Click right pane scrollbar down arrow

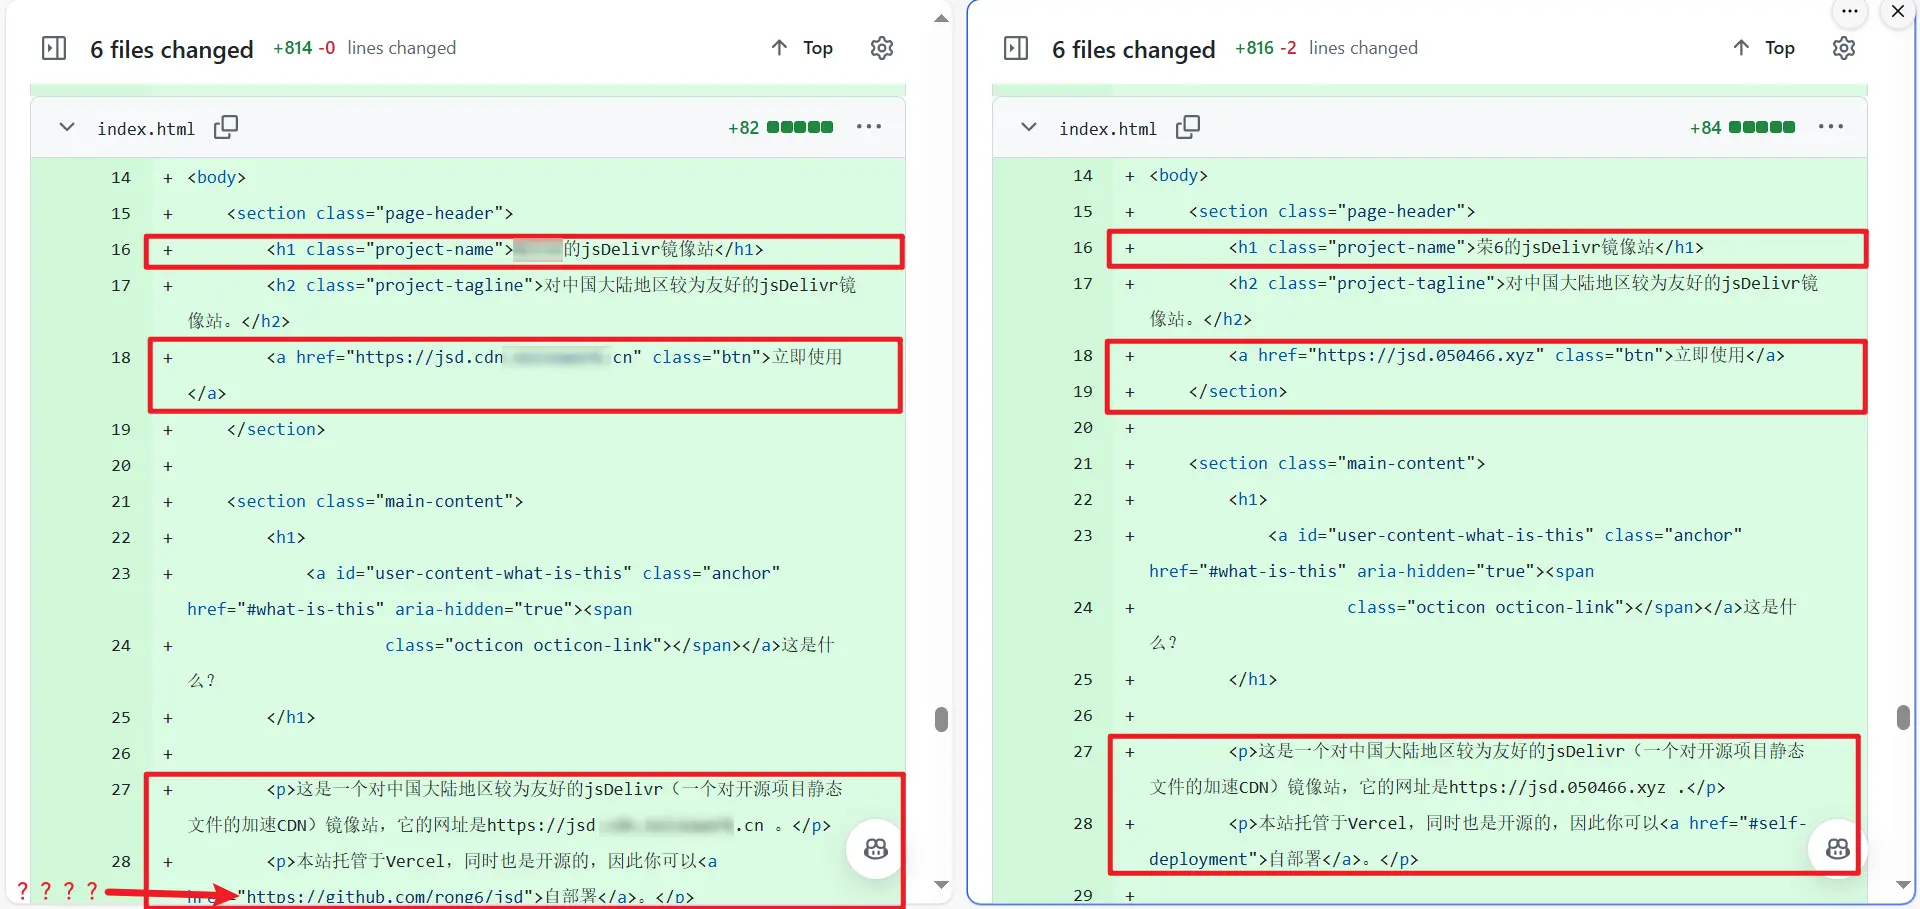(1903, 885)
